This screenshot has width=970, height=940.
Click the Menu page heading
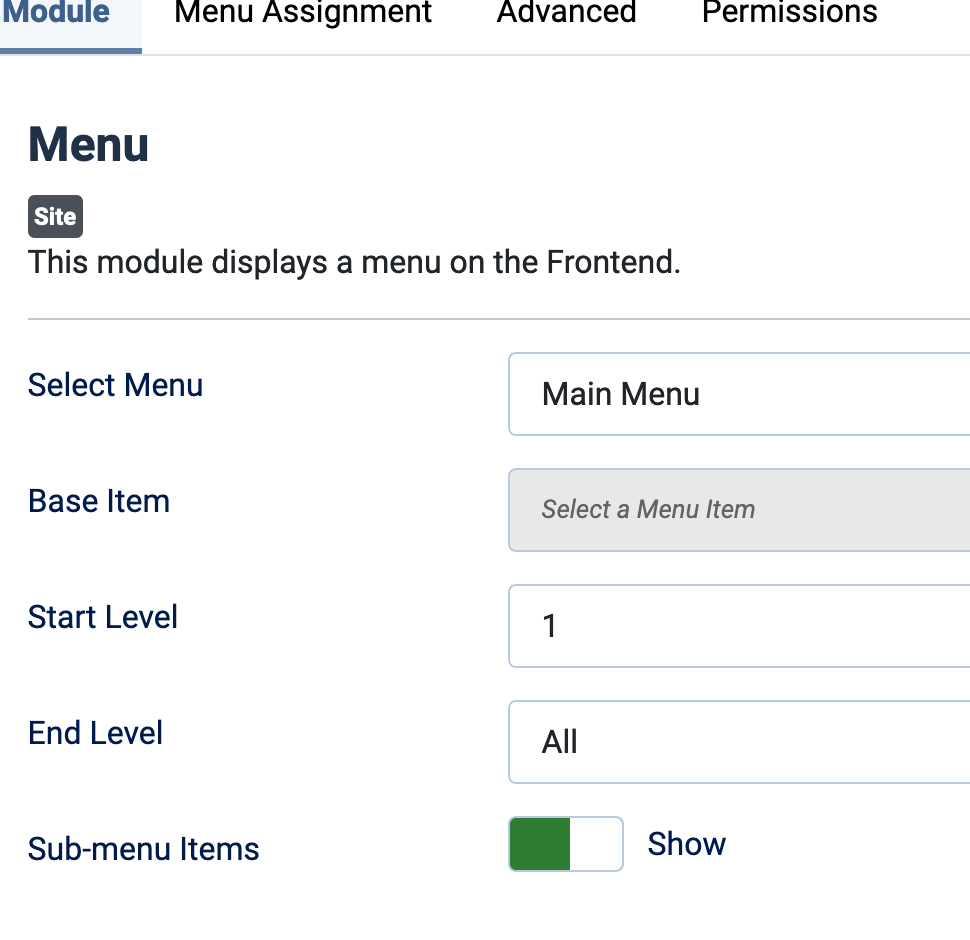point(88,145)
